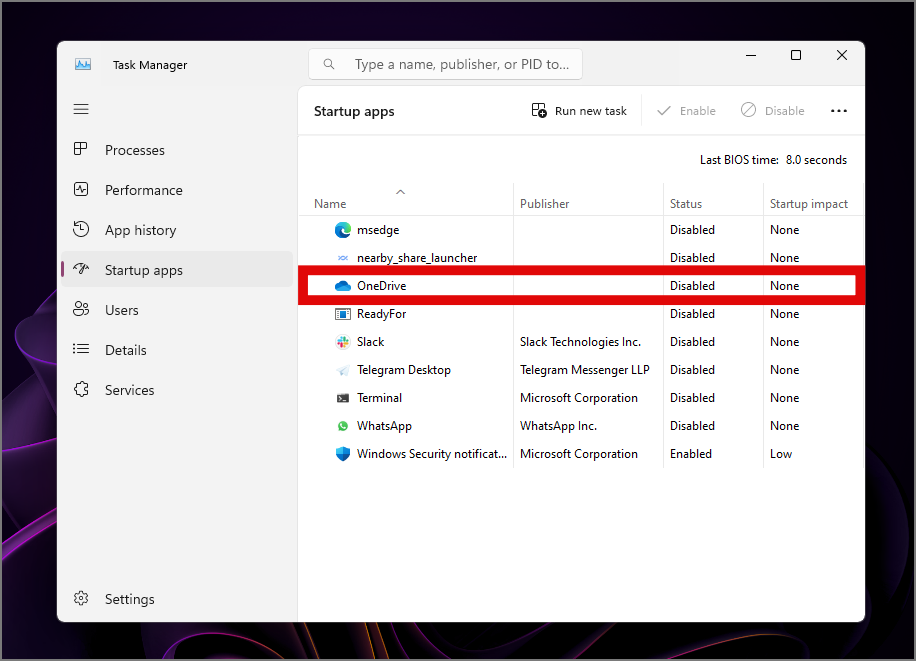
Task: Click the App history clock icon
Action: 81,229
